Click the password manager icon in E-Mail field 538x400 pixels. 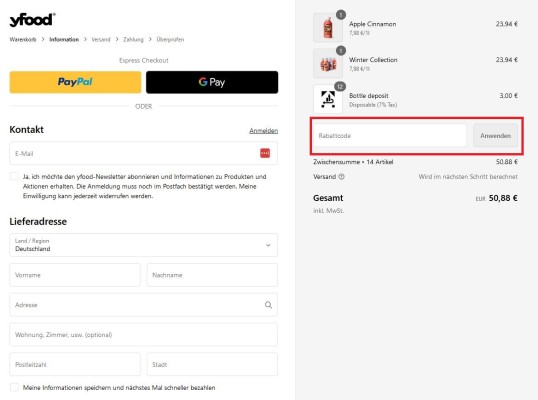pyautogui.click(x=265, y=153)
